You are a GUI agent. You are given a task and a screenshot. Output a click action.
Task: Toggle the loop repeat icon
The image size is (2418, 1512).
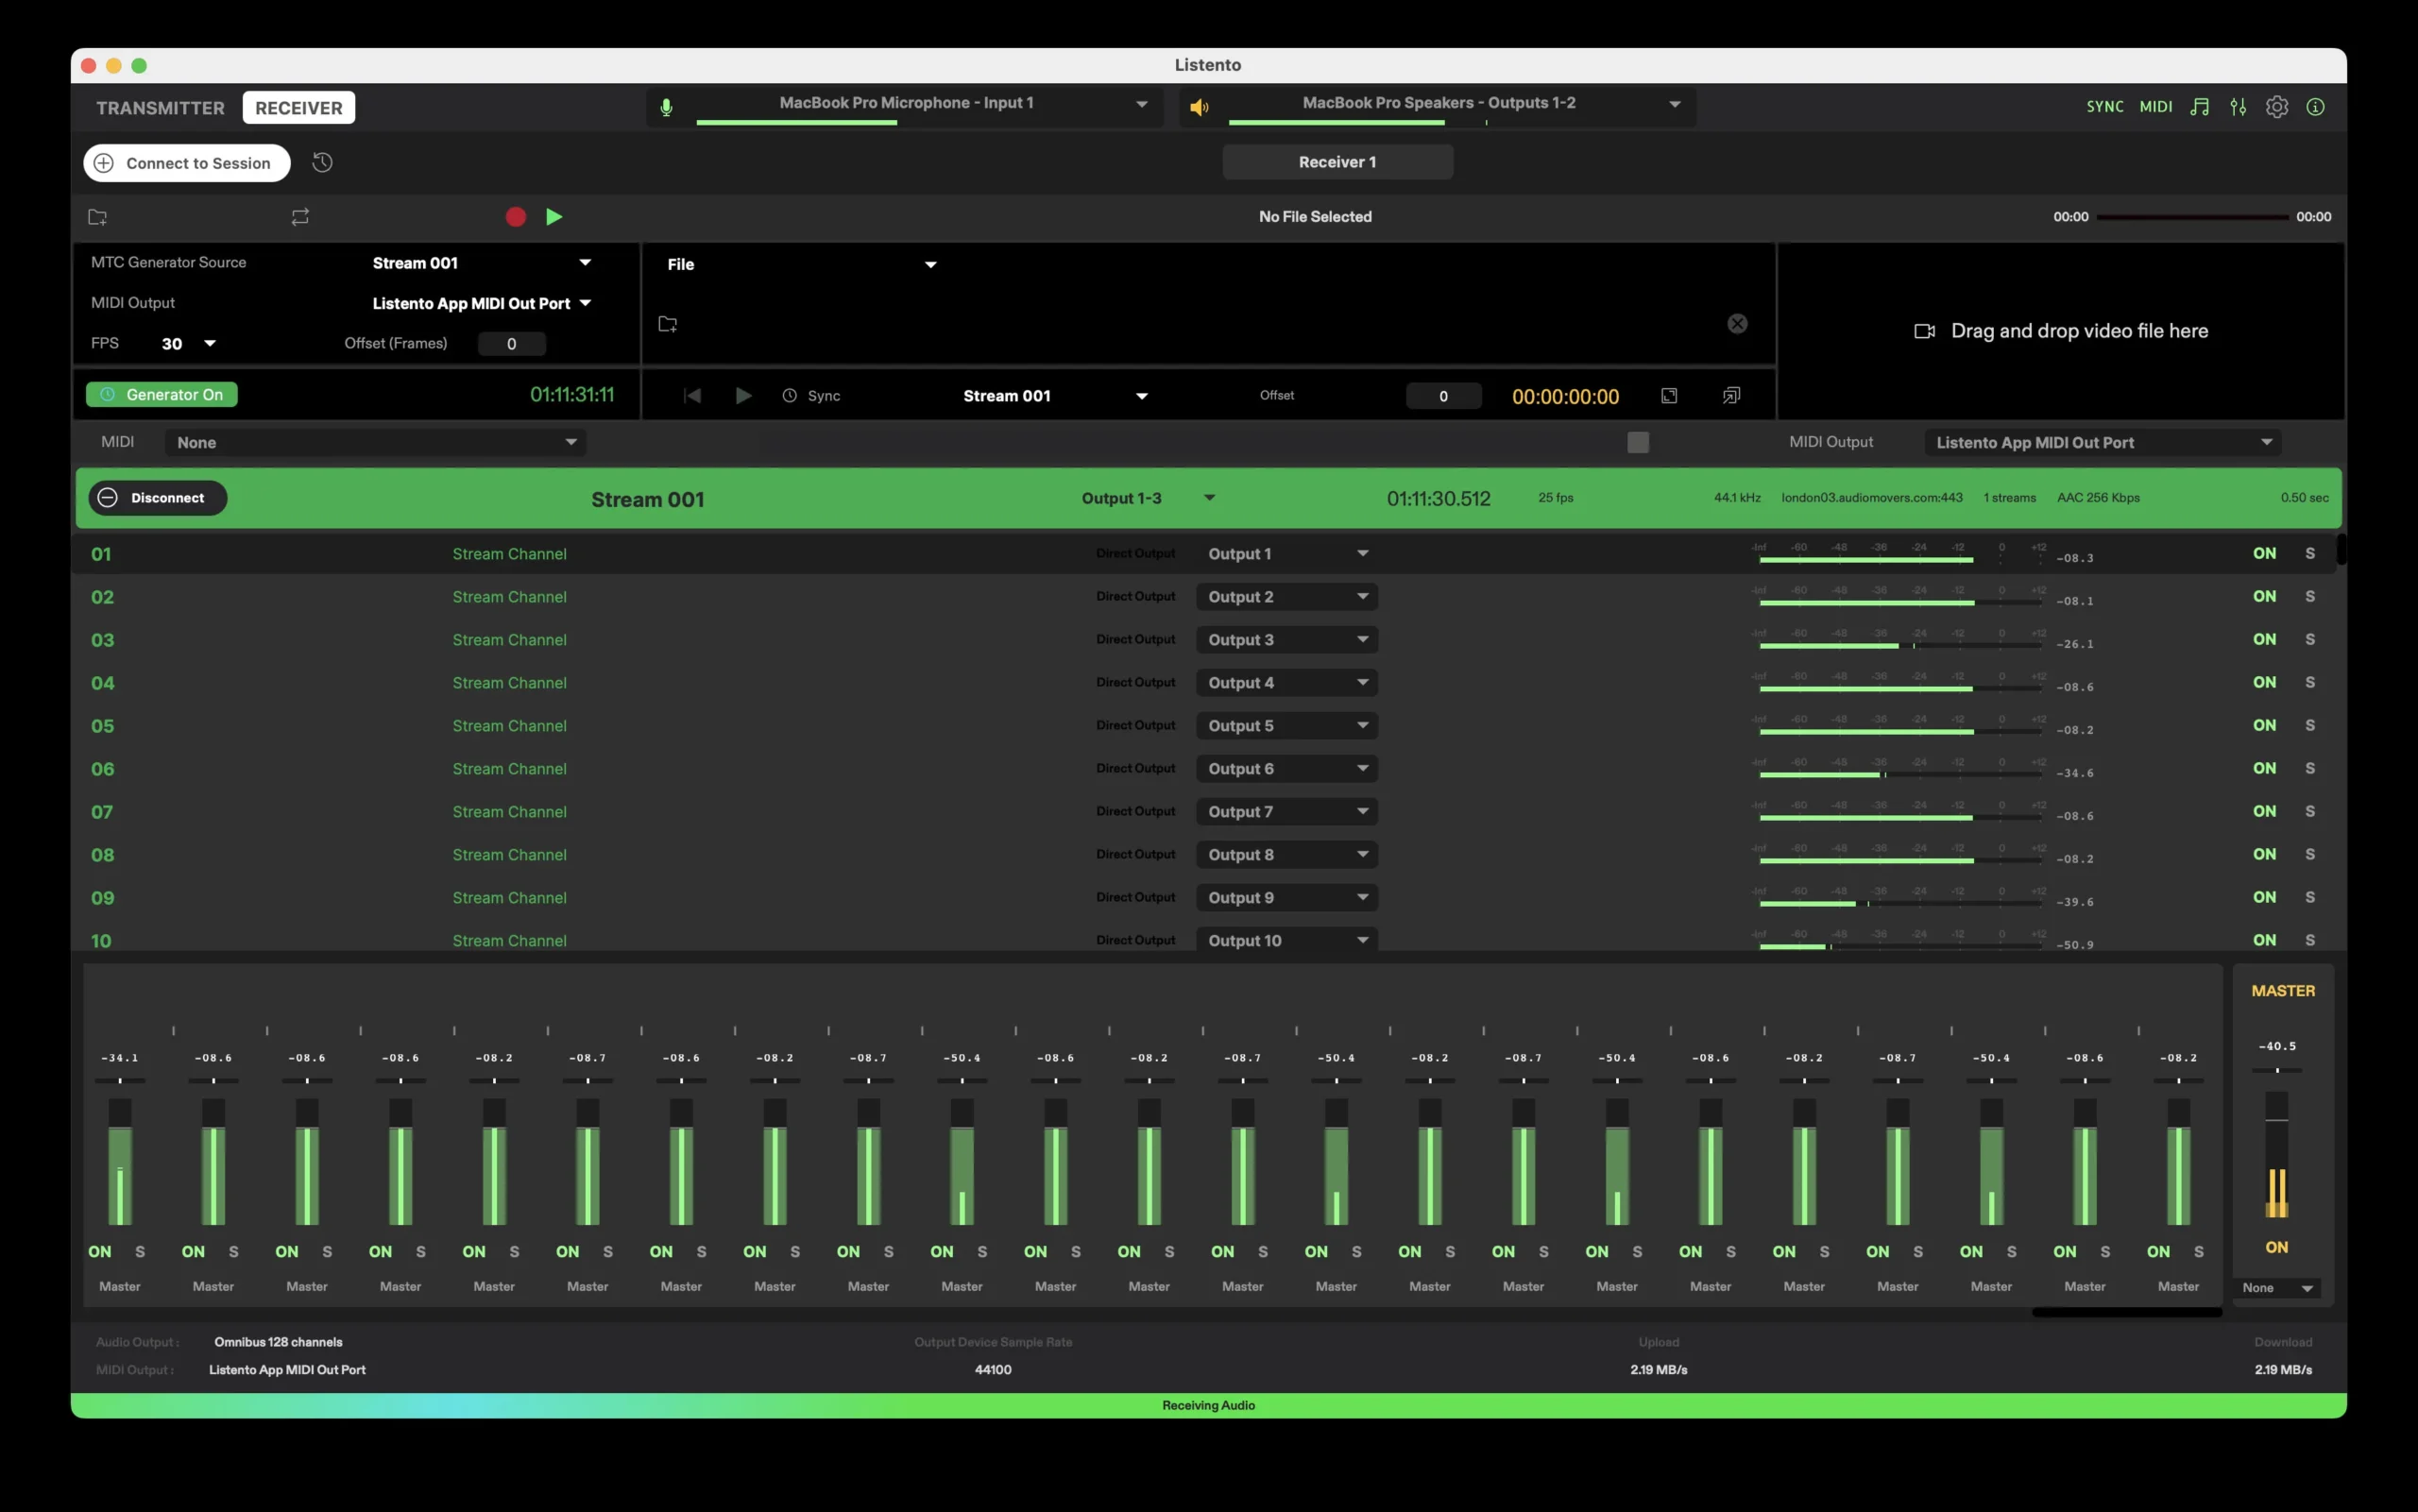coord(300,217)
